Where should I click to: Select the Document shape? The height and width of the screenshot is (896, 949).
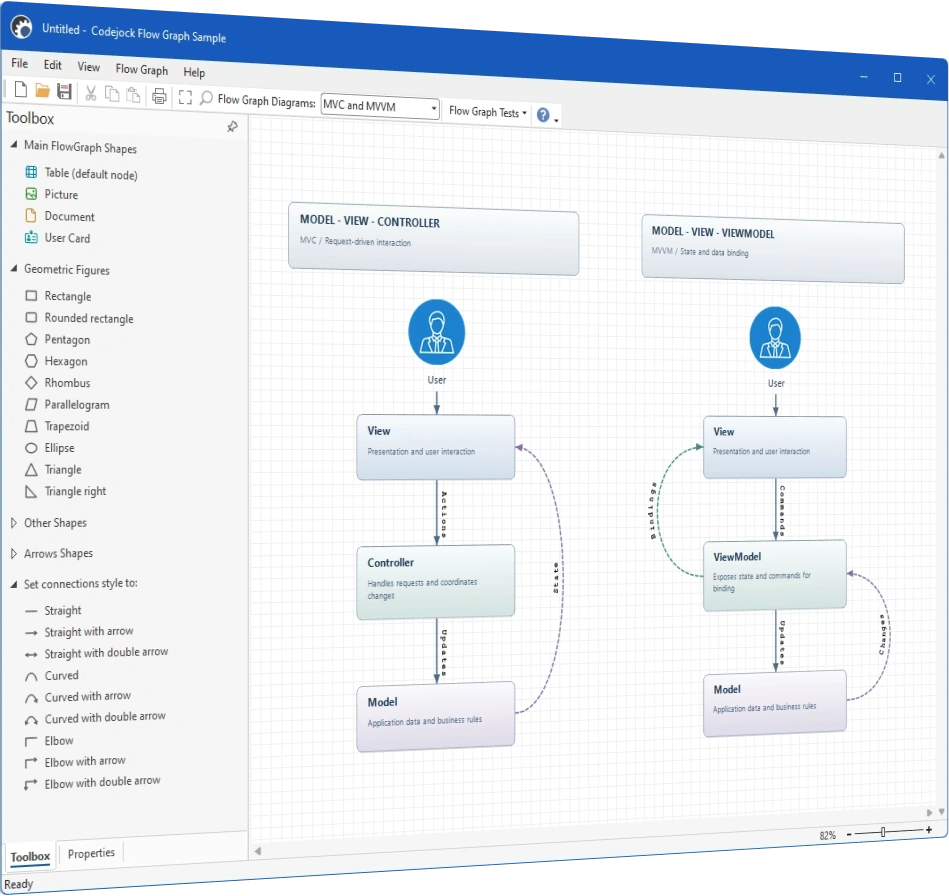click(x=60, y=216)
